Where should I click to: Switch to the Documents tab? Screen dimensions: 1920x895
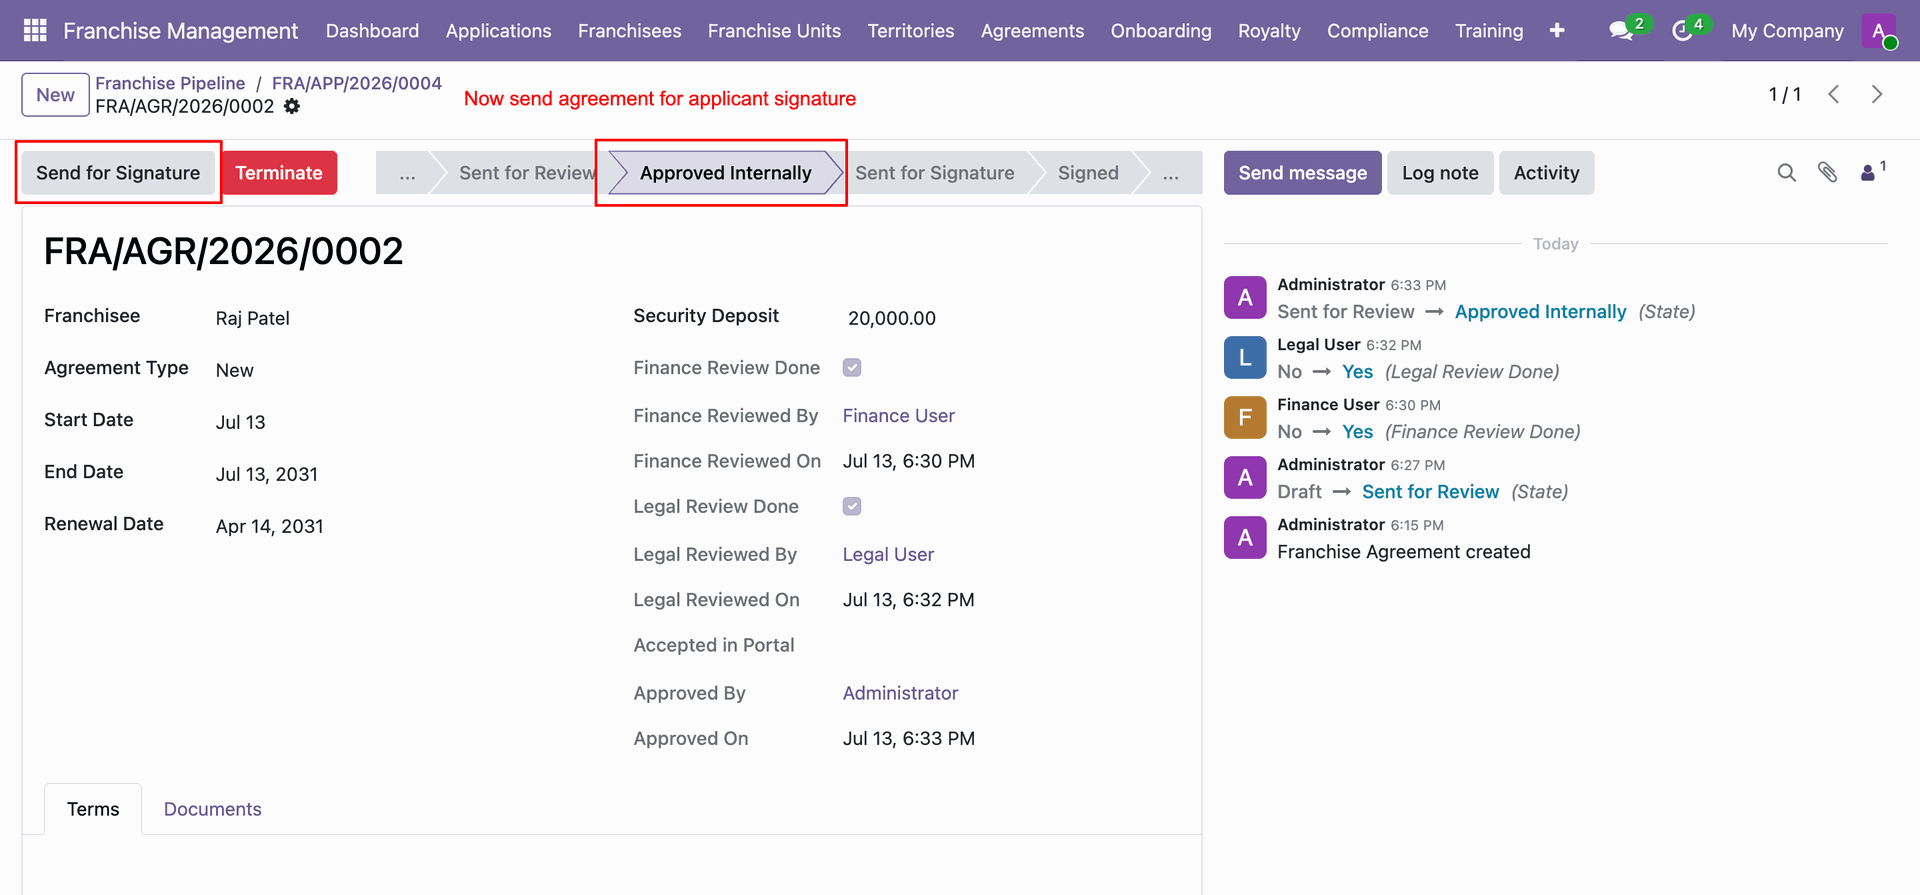pyautogui.click(x=212, y=809)
